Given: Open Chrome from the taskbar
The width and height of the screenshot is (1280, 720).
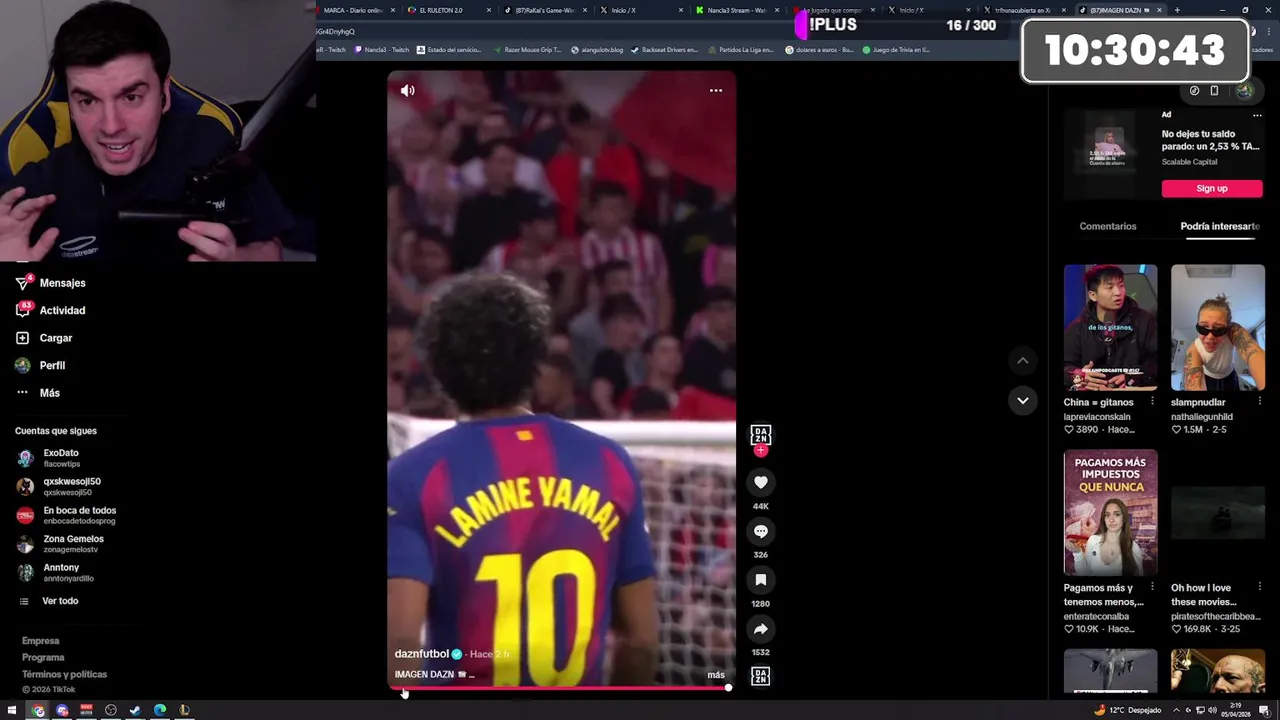Looking at the screenshot, I should click(38, 710).
